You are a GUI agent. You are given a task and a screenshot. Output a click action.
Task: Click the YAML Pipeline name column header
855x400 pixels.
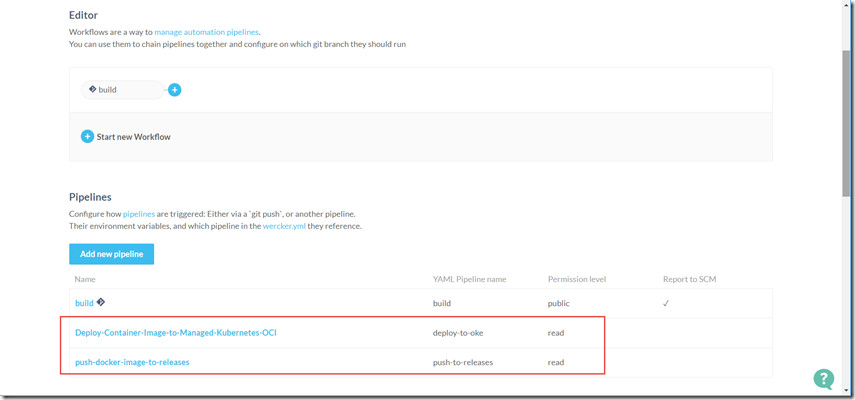[x=470, y=279]
